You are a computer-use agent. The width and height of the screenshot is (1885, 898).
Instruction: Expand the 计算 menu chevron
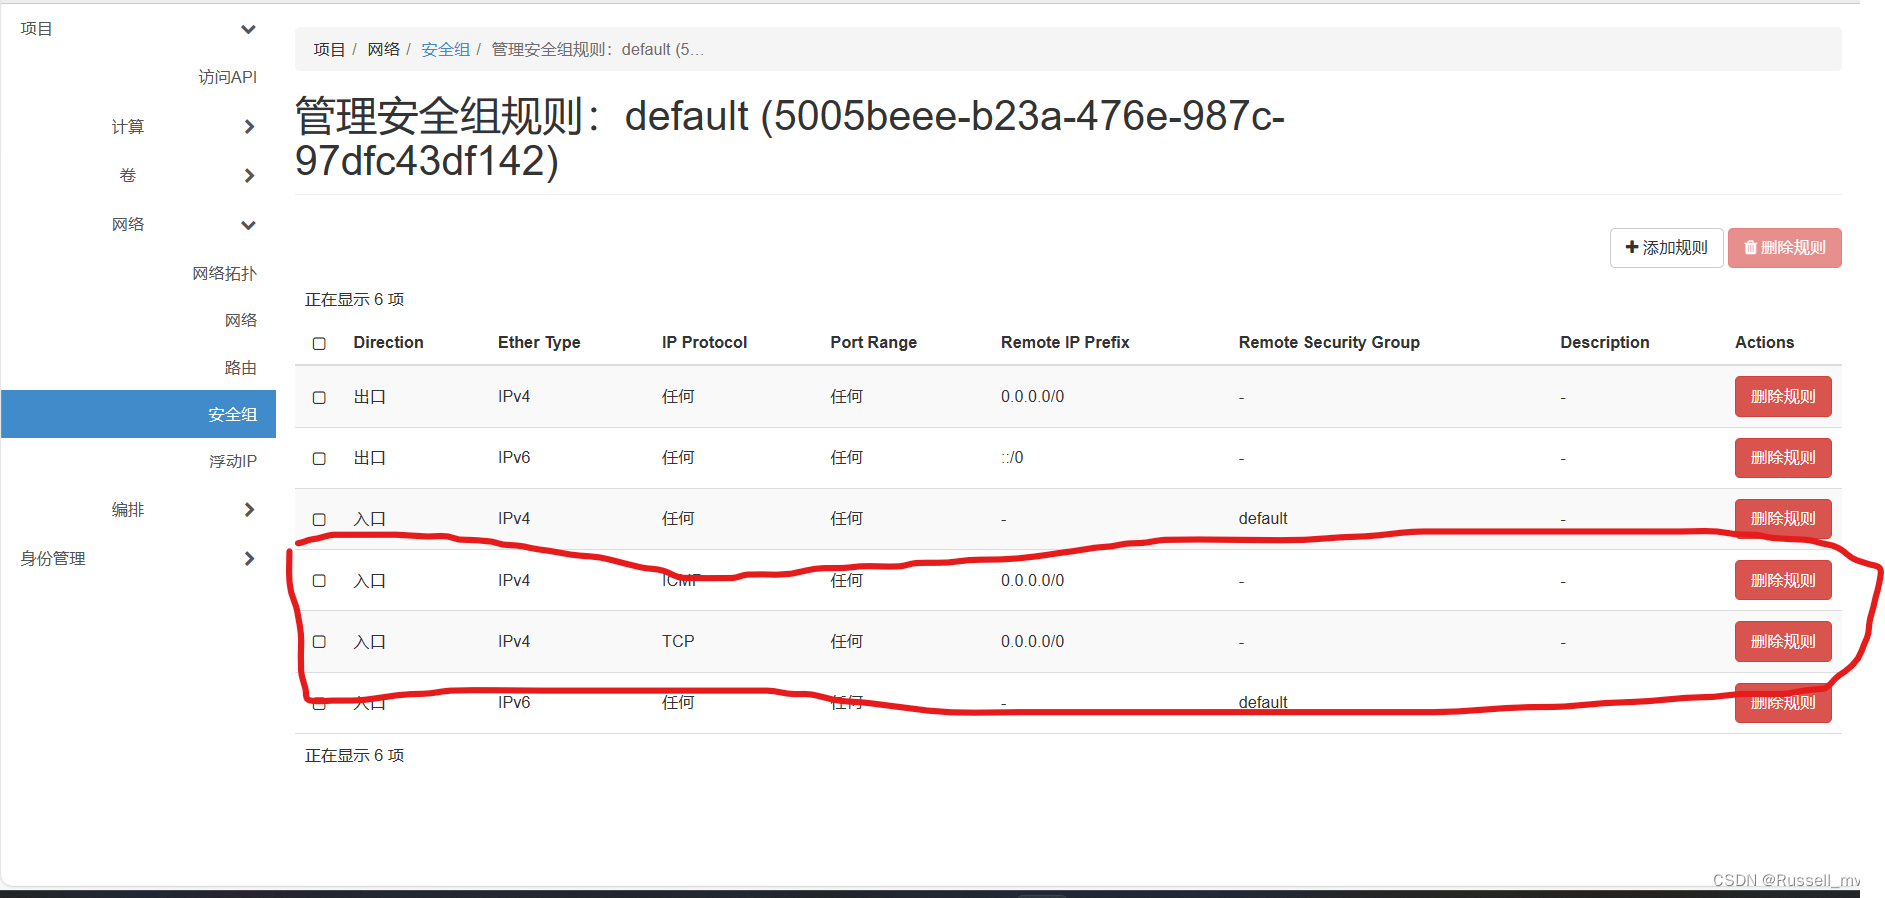[x=249, y=127]
